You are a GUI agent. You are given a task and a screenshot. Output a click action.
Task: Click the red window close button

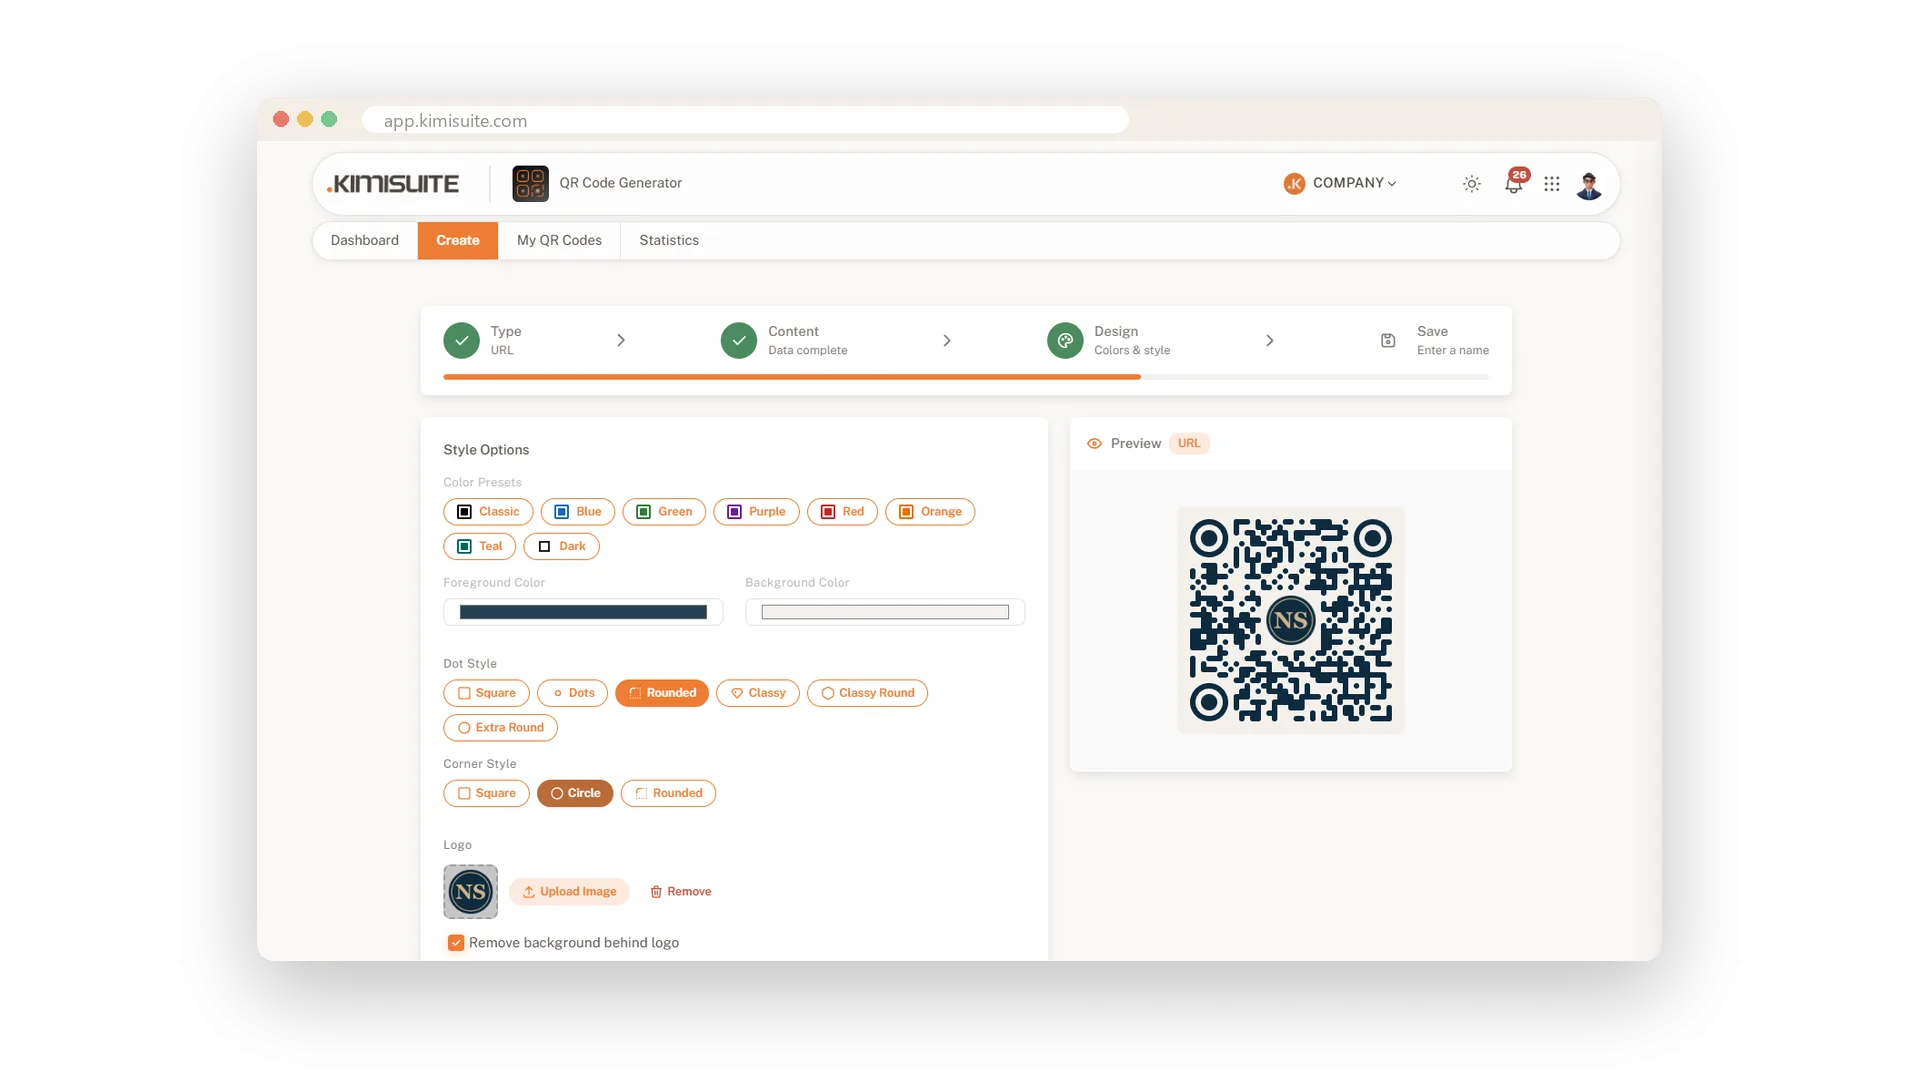(x=281, y=119)
